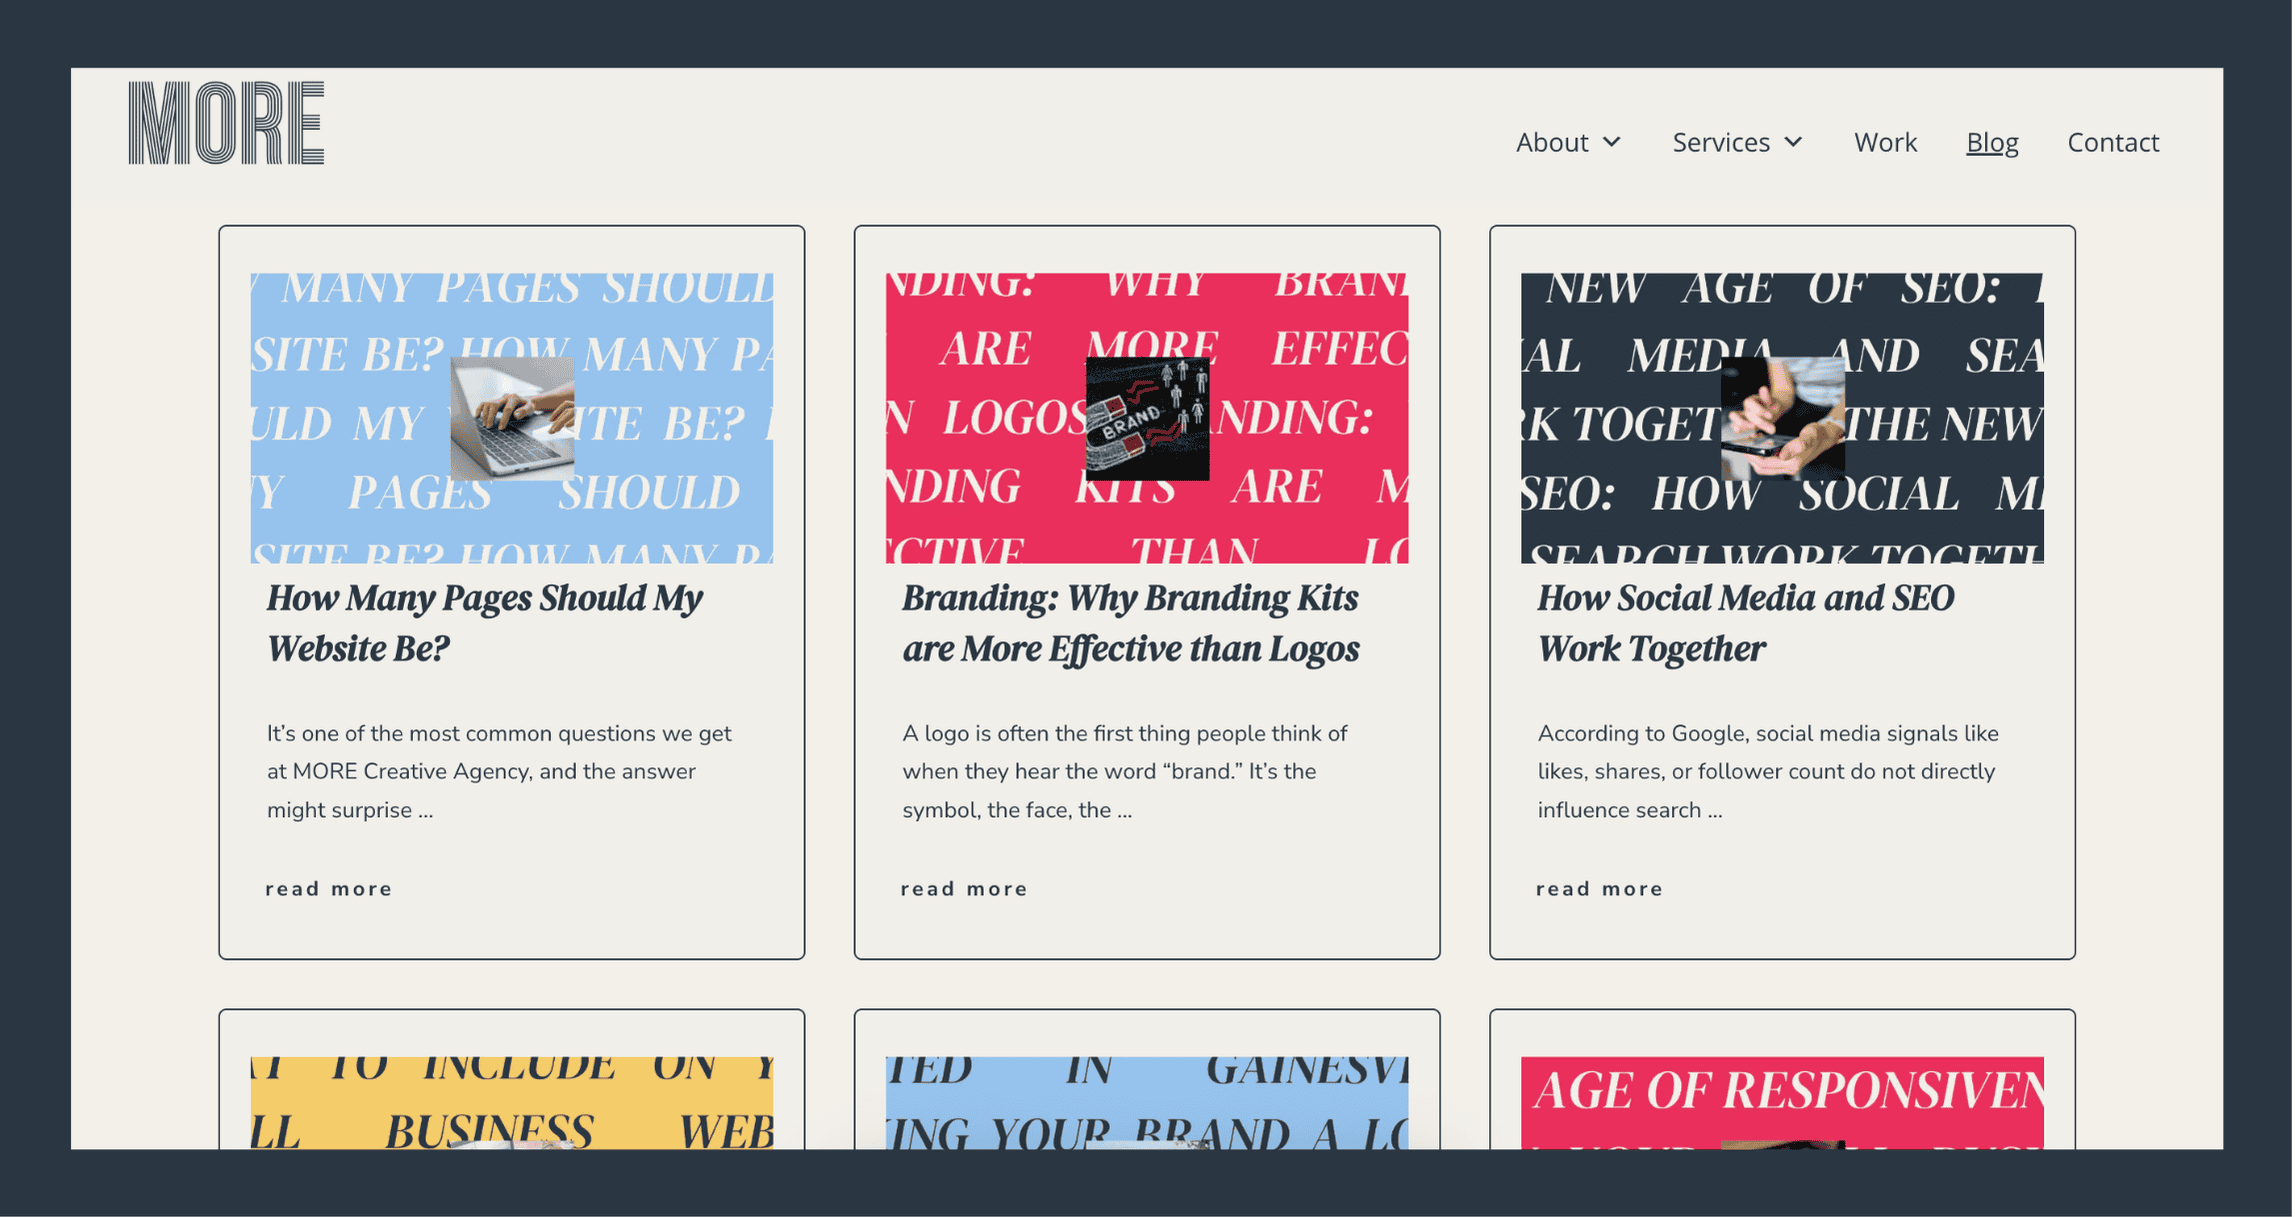Open the laptop typing photo thumbnail
The image size is (2295, 1217).
512,418
